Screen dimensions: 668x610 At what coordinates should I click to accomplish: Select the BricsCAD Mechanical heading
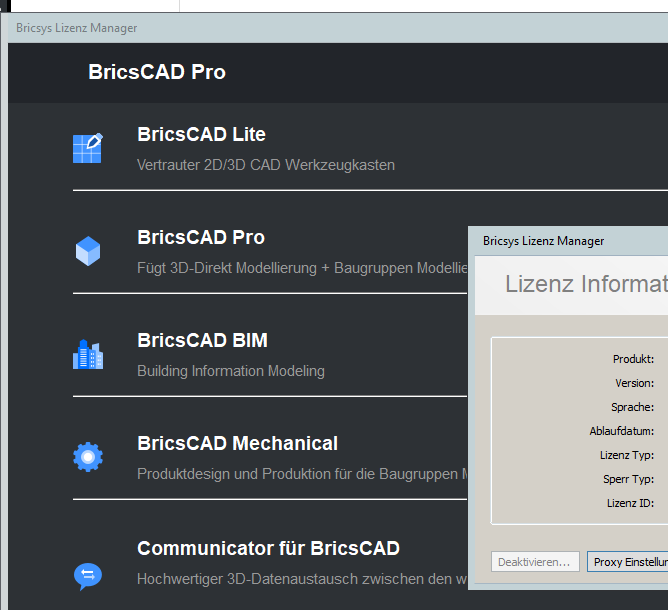(237, 443)
